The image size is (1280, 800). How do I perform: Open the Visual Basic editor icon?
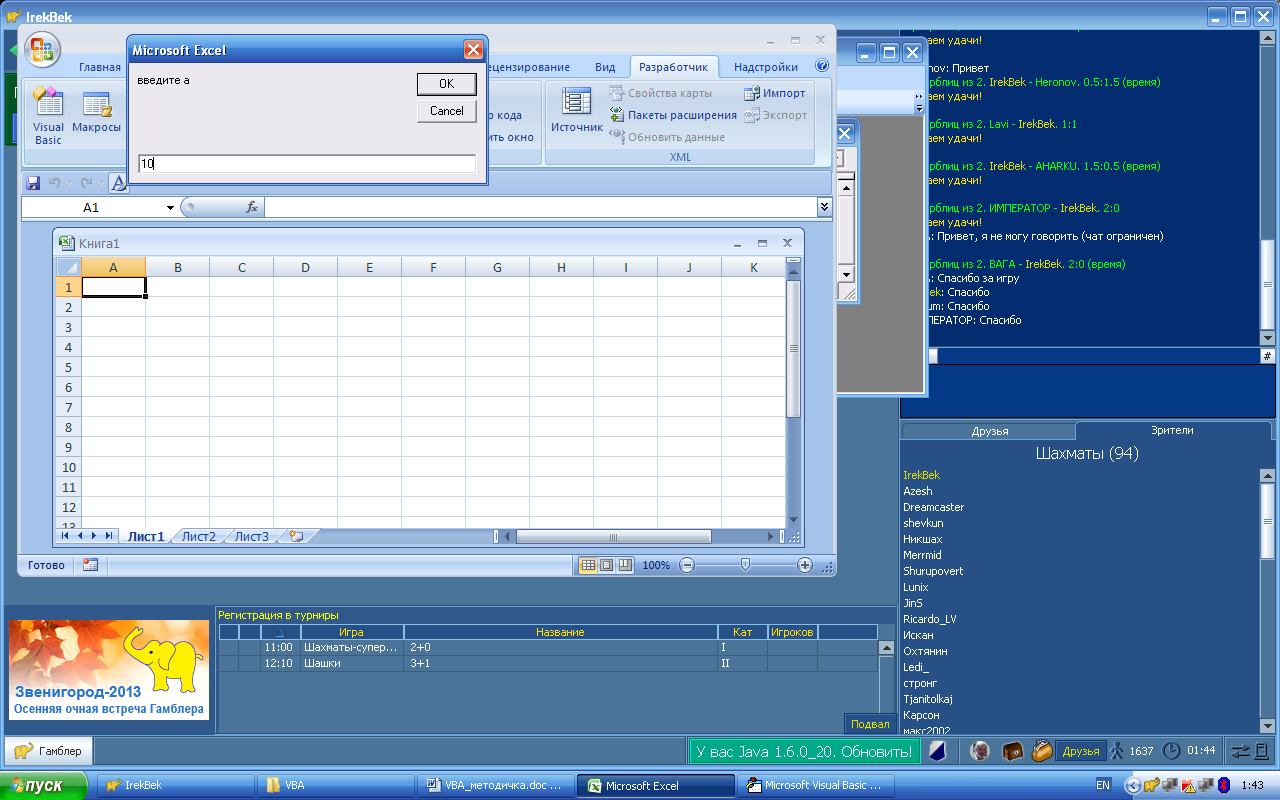click(48, 117)
